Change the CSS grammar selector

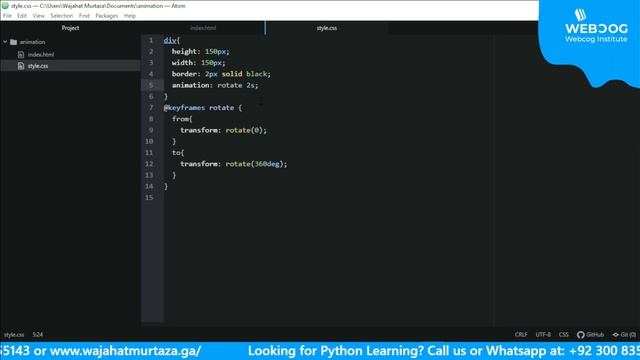pos(564,335)
